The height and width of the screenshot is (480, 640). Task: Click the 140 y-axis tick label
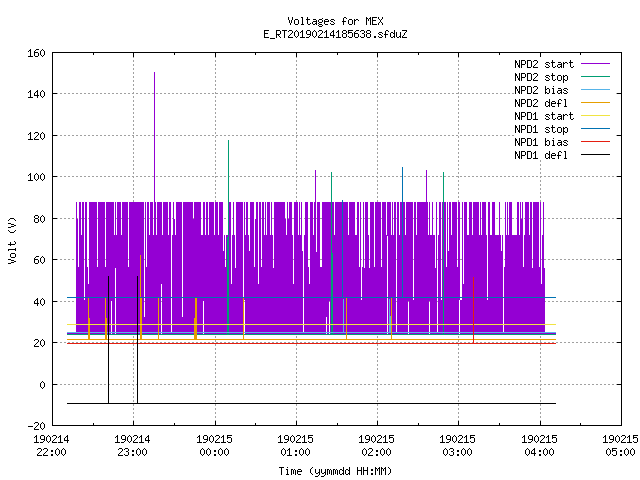pos(36,94)
